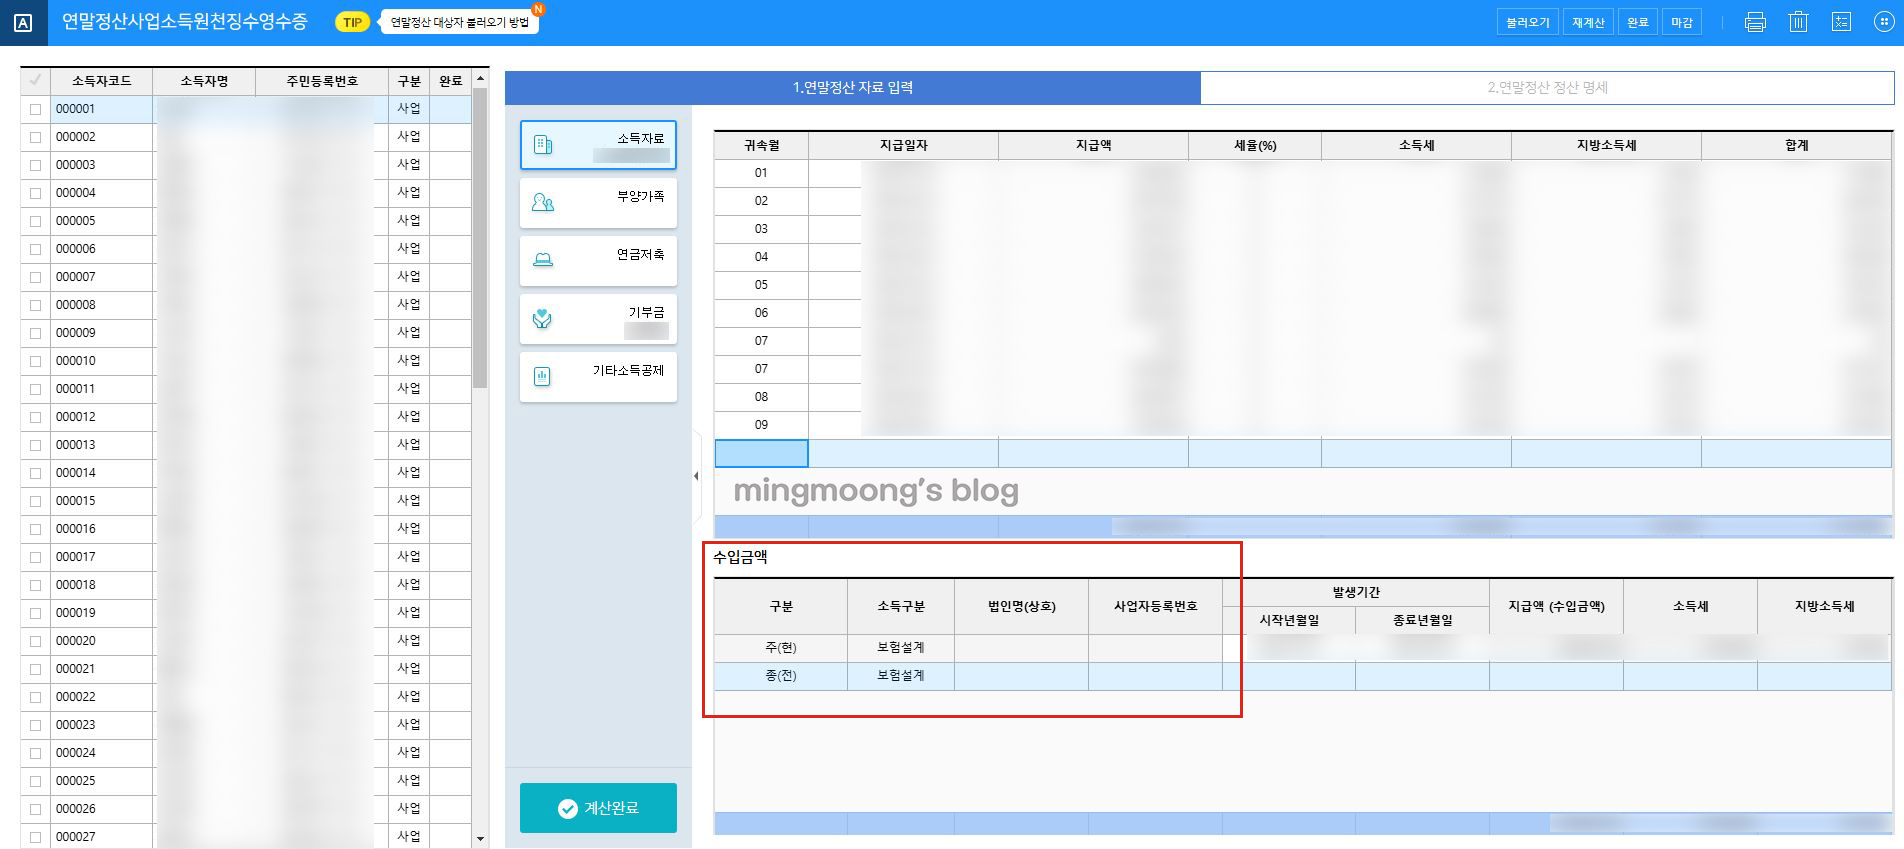Click the A application logo icon

[23, 23]
